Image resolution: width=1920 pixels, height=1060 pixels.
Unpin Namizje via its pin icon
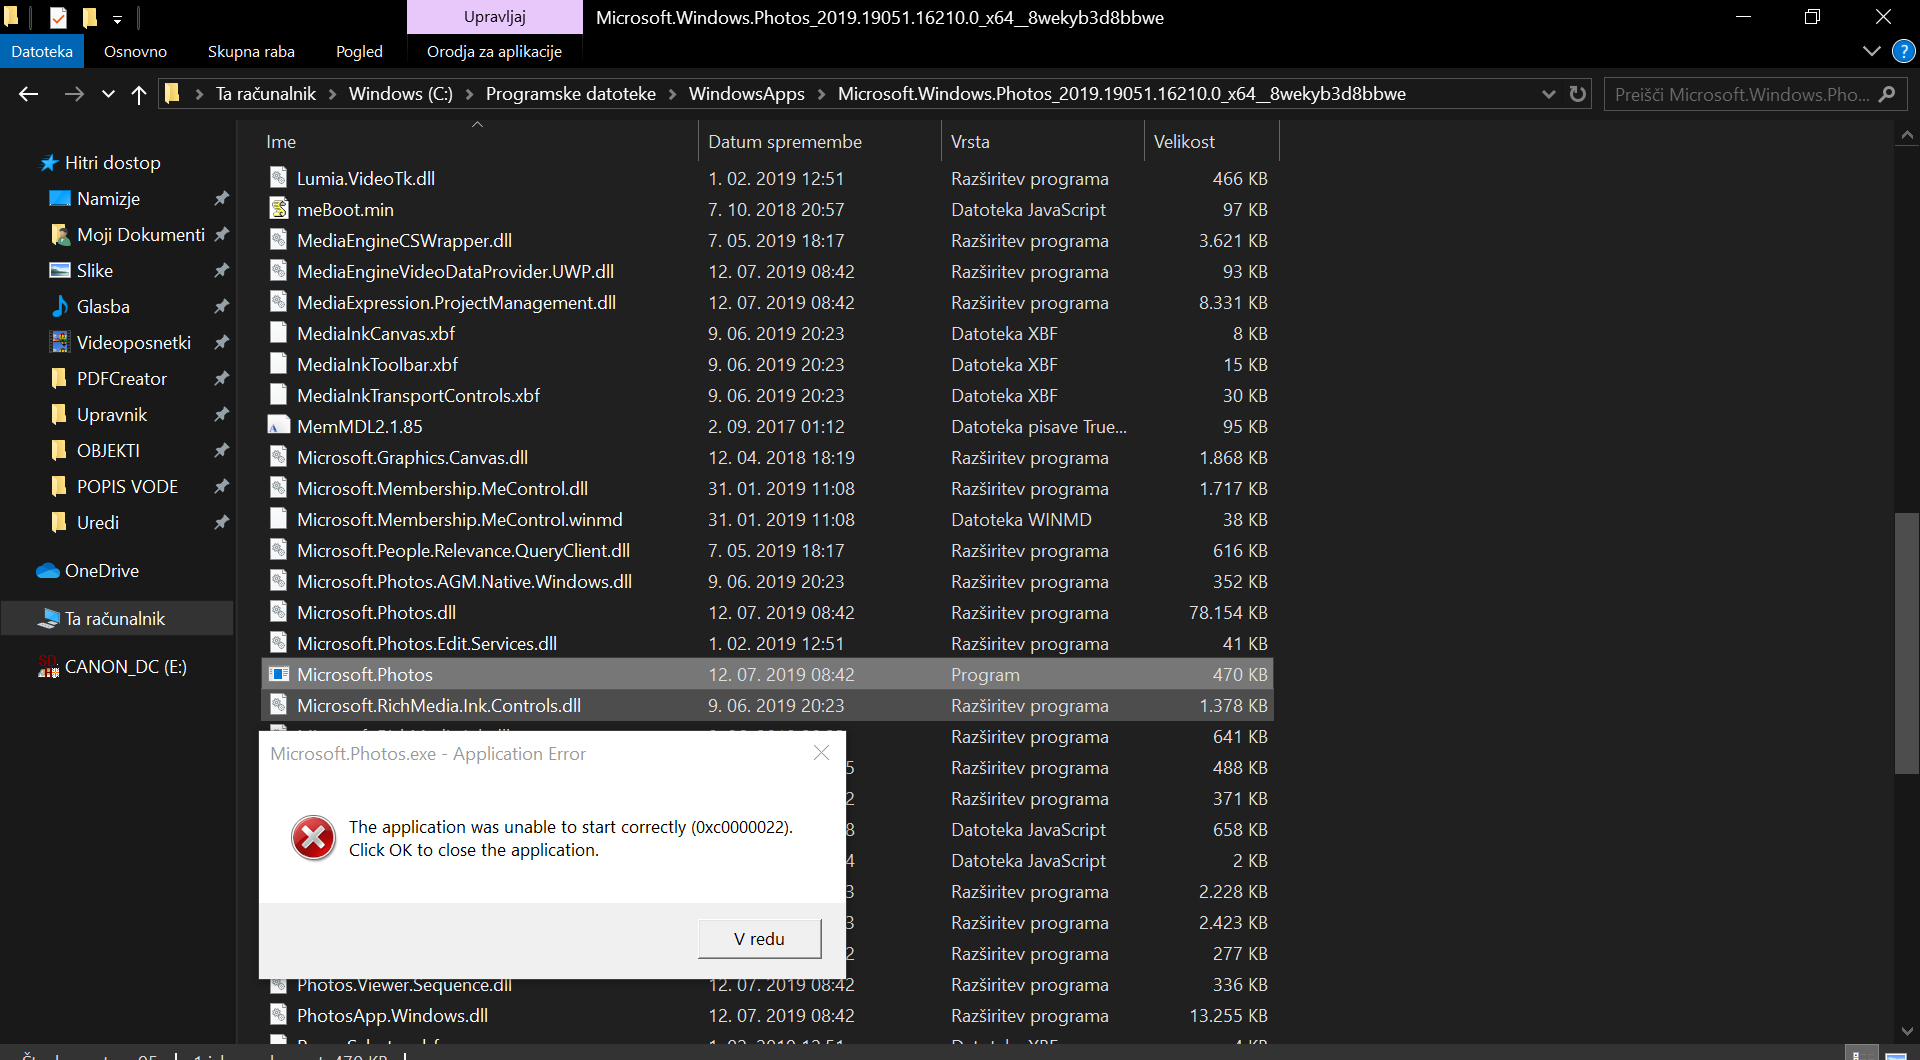click(x=221, y=198)
